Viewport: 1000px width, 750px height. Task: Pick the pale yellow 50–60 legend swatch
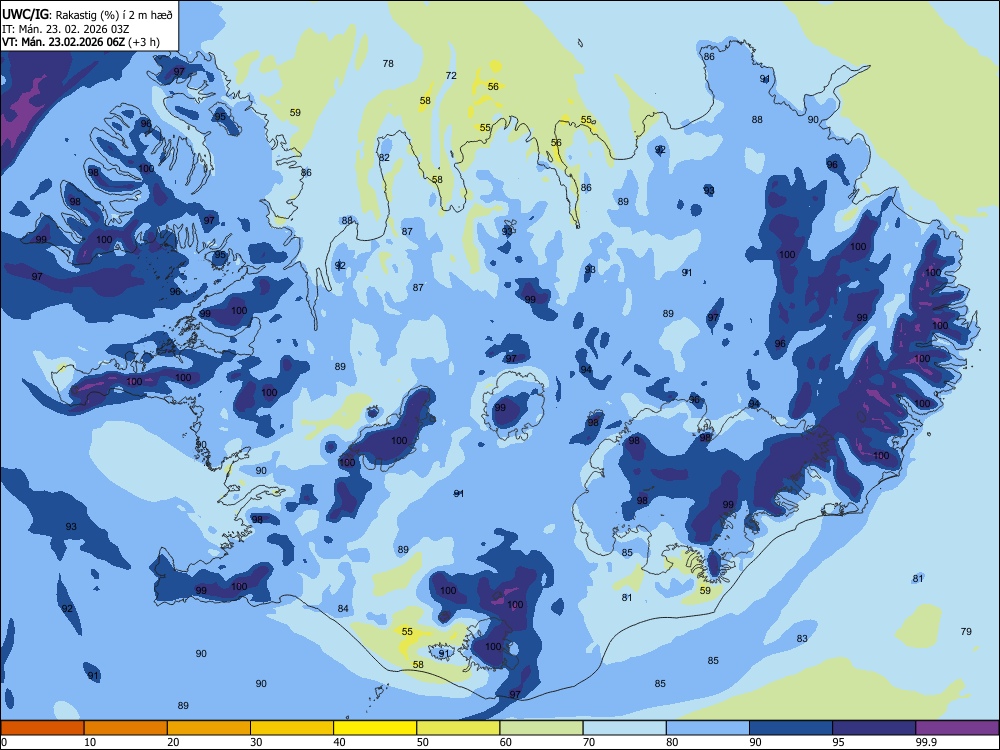(x=458, y=728)
